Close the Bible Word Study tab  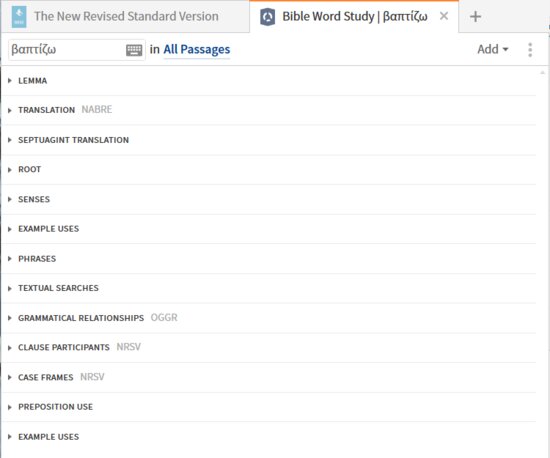(444, 16)
